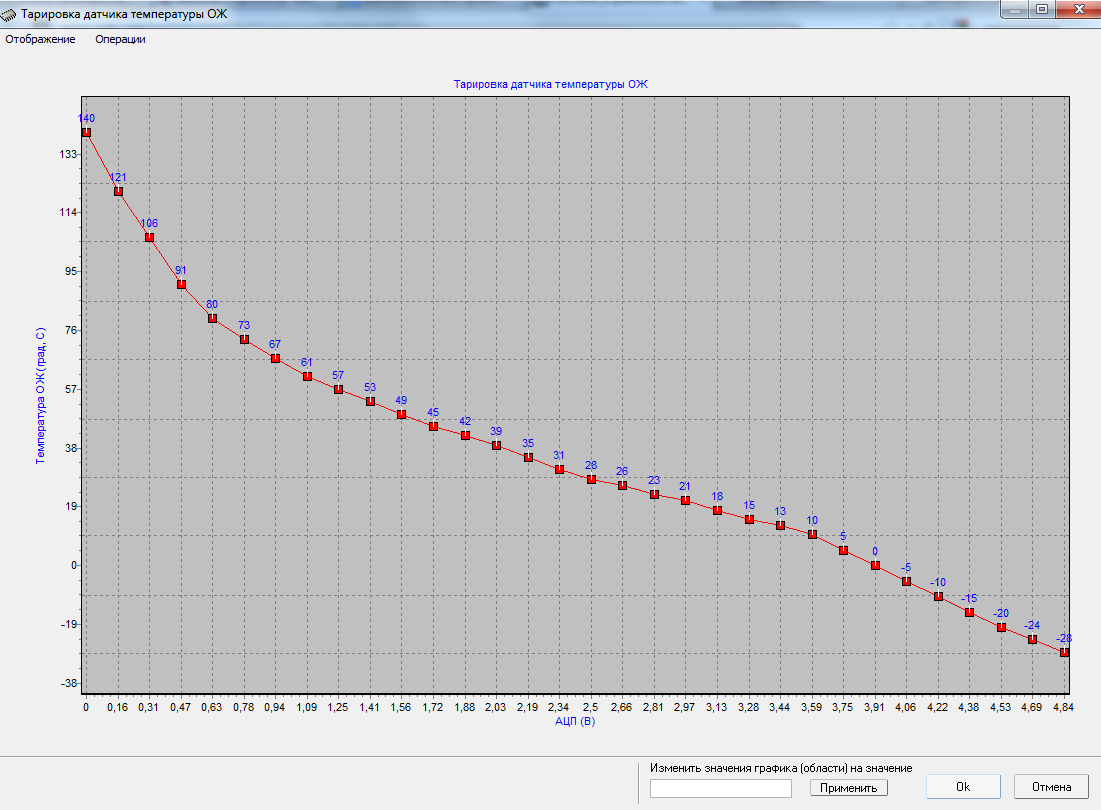Select the curve point labeled -24
Screen dimensions: 1101x810
[x=1032, y=639]
